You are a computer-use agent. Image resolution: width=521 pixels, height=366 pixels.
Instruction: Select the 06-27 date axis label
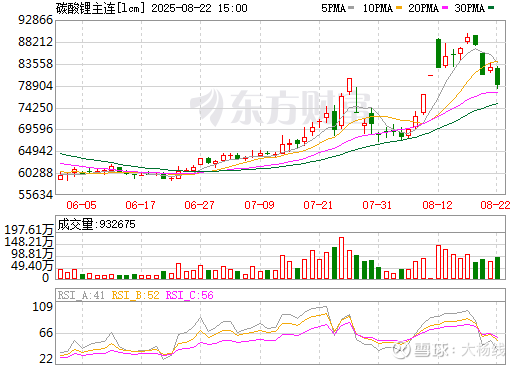point(199,205)
